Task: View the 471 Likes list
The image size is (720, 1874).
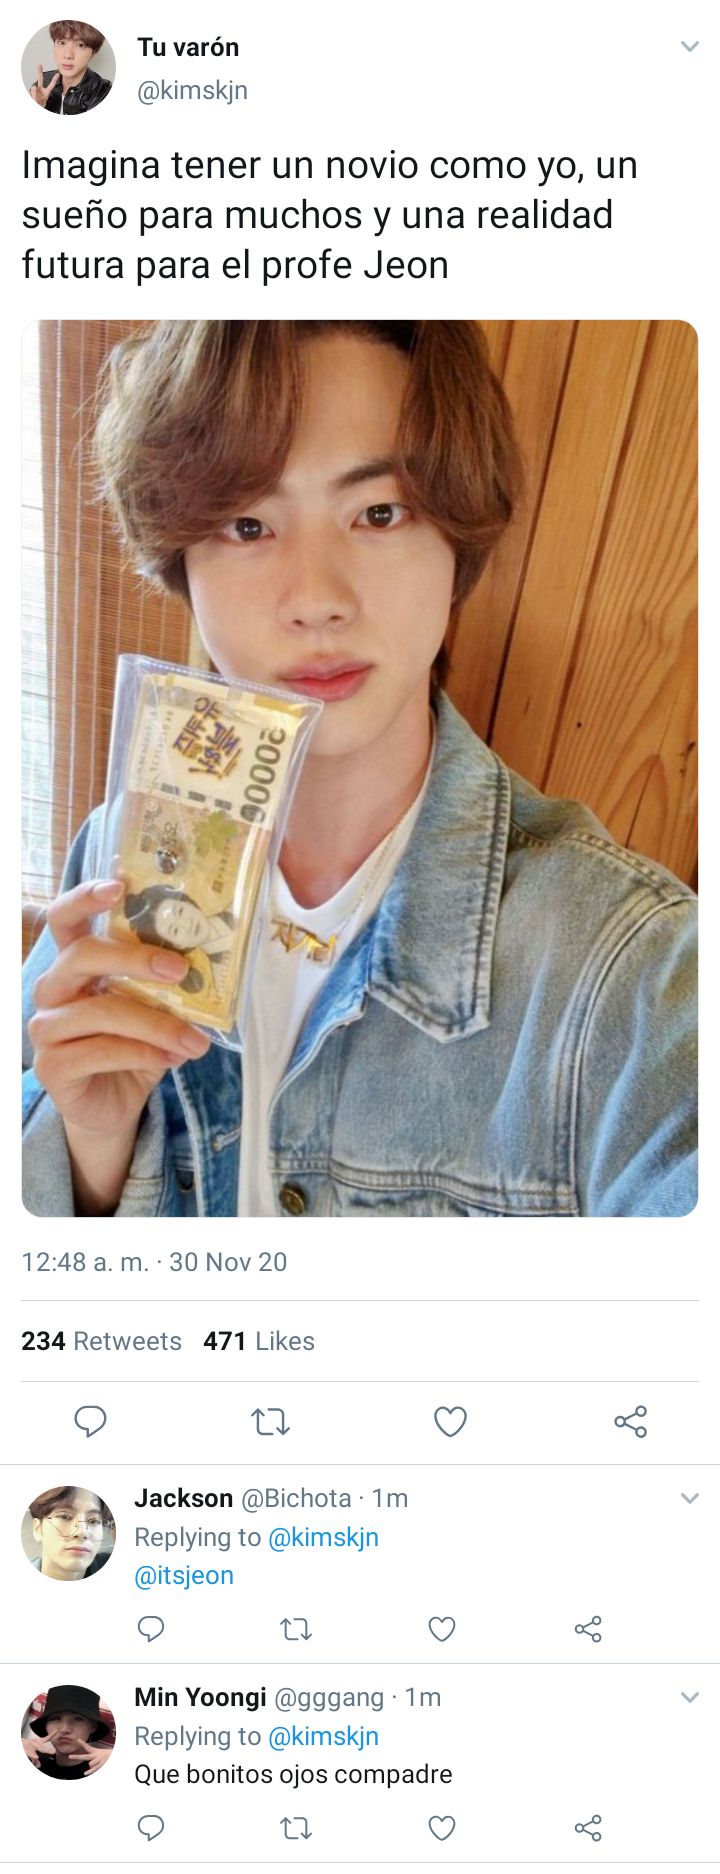Action: point(259,1341)
